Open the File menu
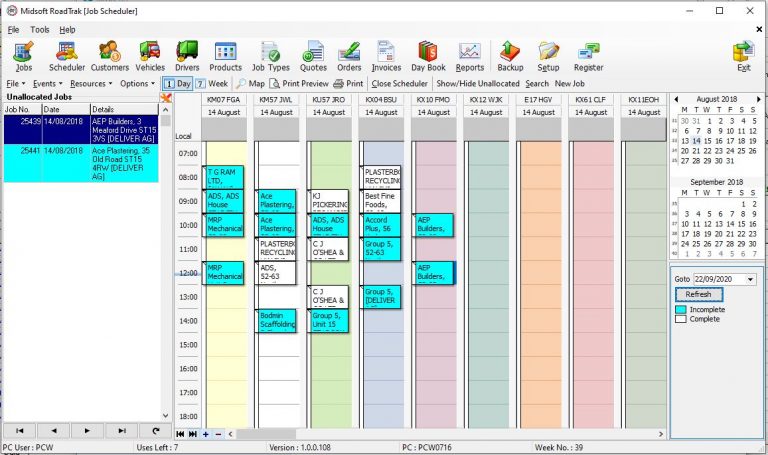Screen dimensions: 768x455 point(13,30)
